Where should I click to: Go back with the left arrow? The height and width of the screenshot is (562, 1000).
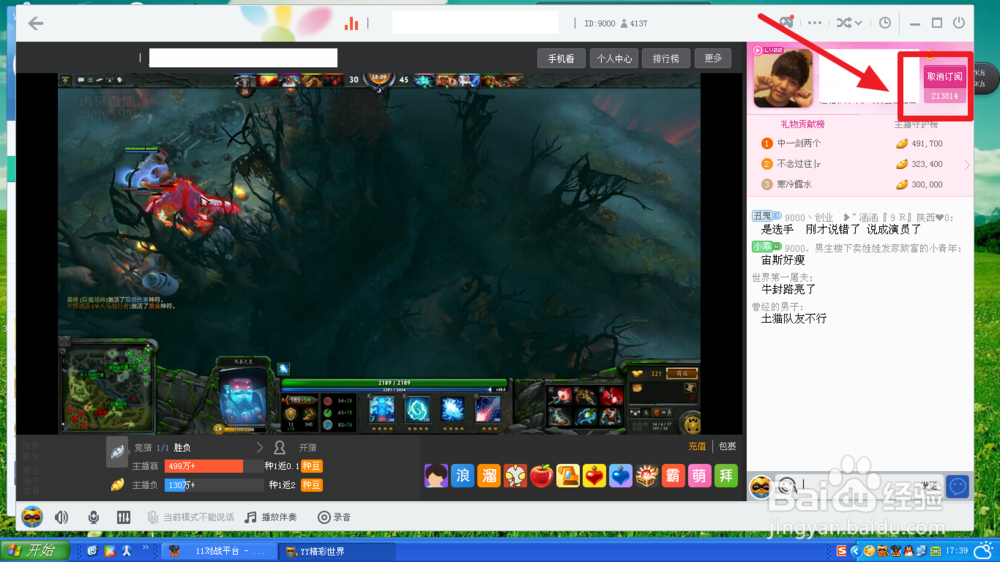click(x=36, y=24)
